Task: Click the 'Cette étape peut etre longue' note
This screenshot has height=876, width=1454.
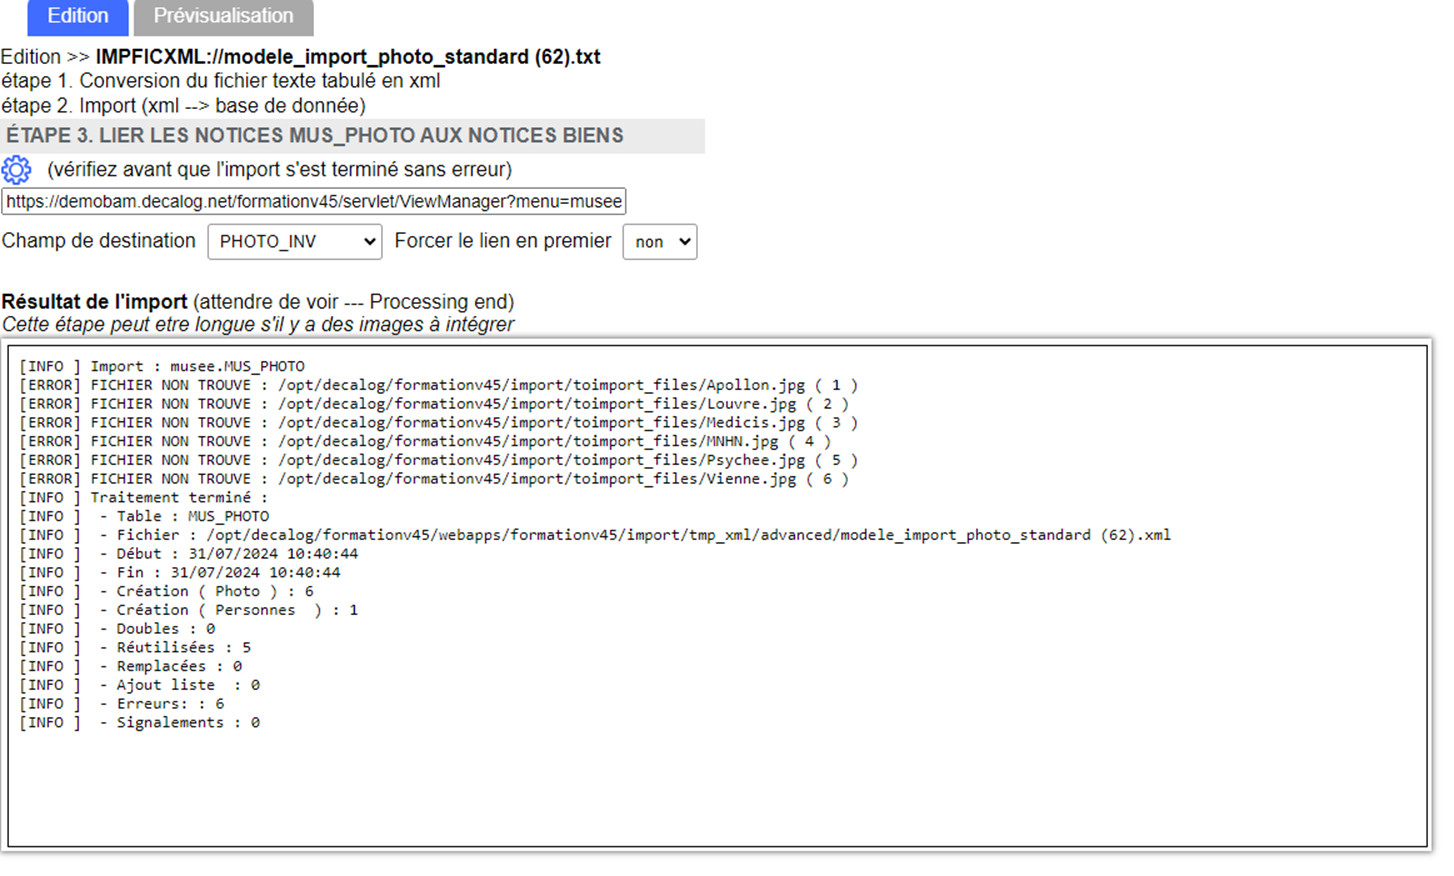Action: (x=258, y=325)
